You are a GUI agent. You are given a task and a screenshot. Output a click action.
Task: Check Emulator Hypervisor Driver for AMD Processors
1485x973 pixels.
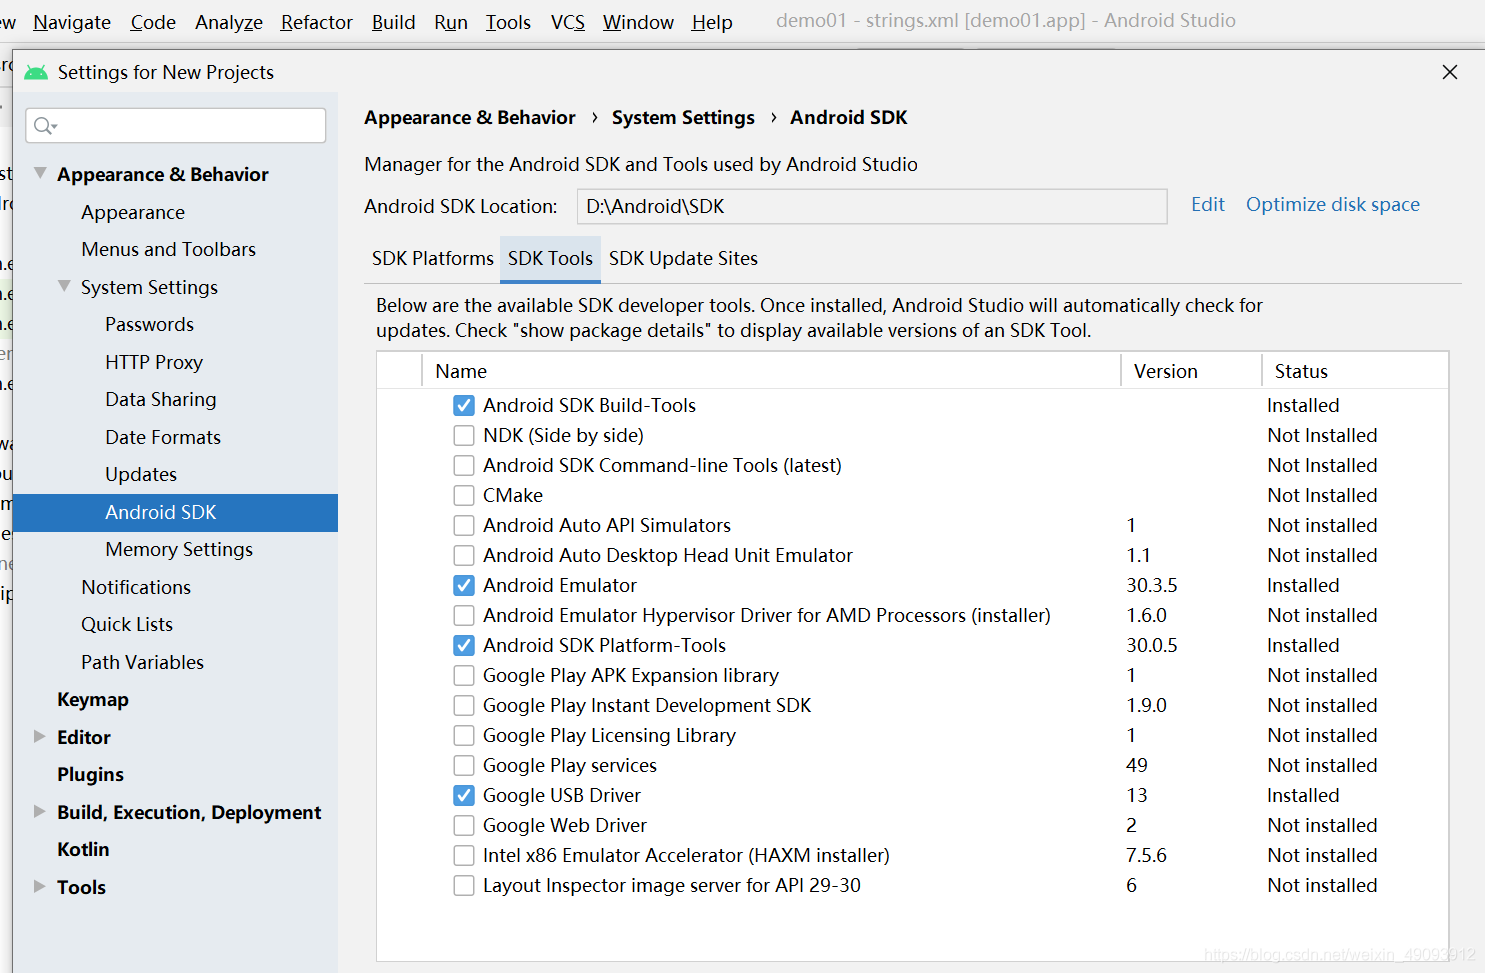tap(464, 615)
